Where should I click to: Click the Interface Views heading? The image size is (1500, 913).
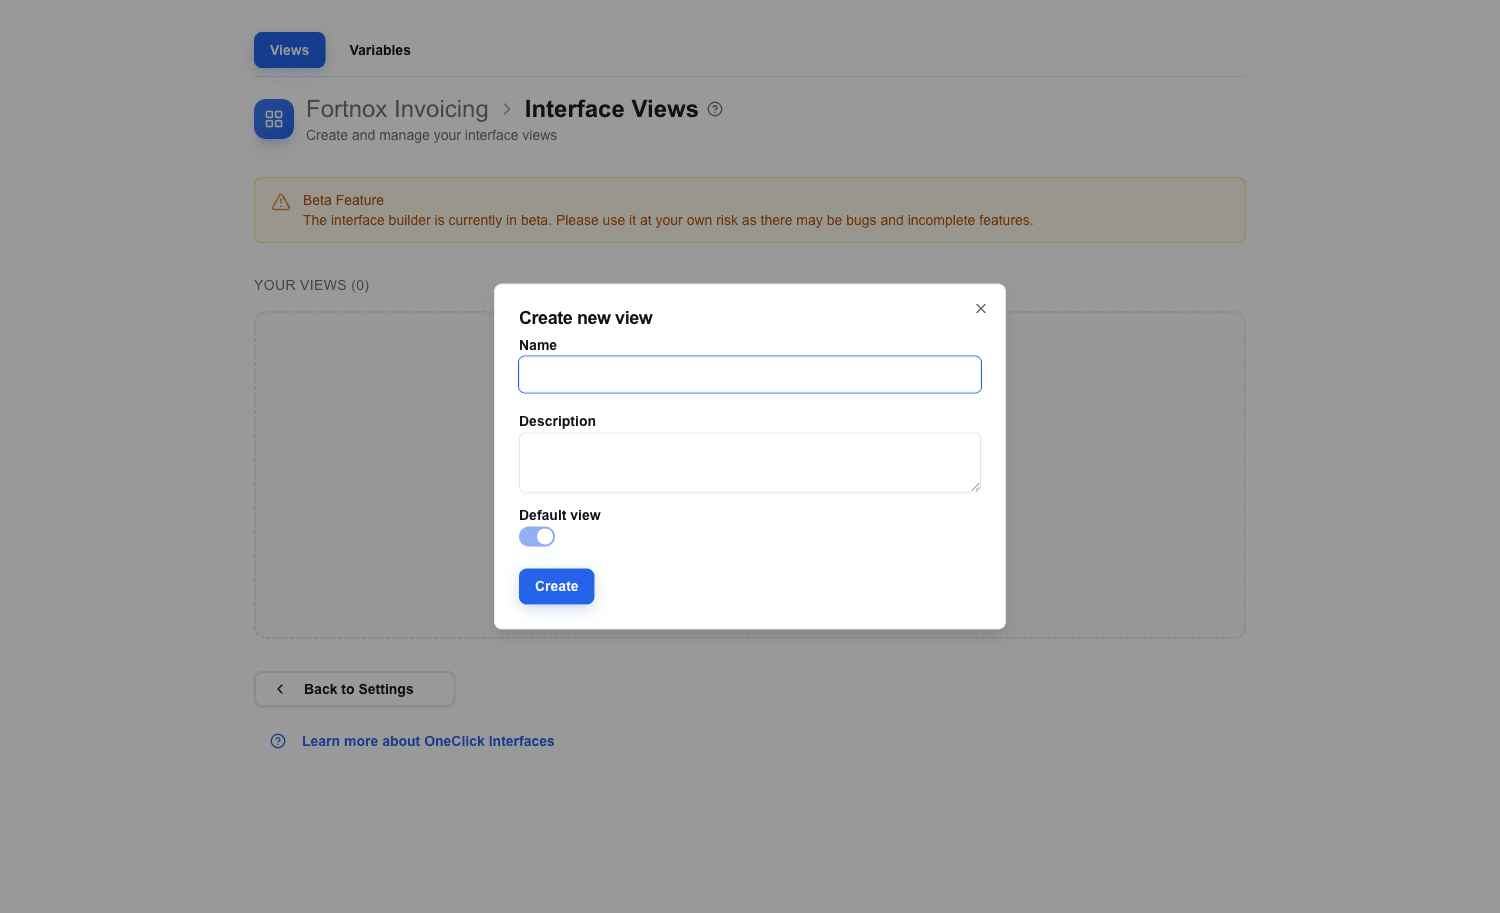pyautogui.click(x=612, y=109)
